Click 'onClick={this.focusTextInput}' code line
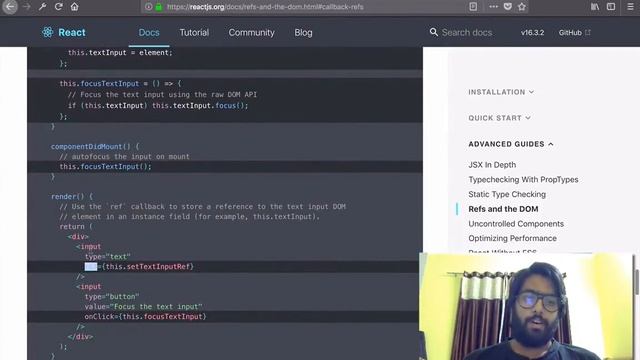The image size is (640, 360). [145, 316]
